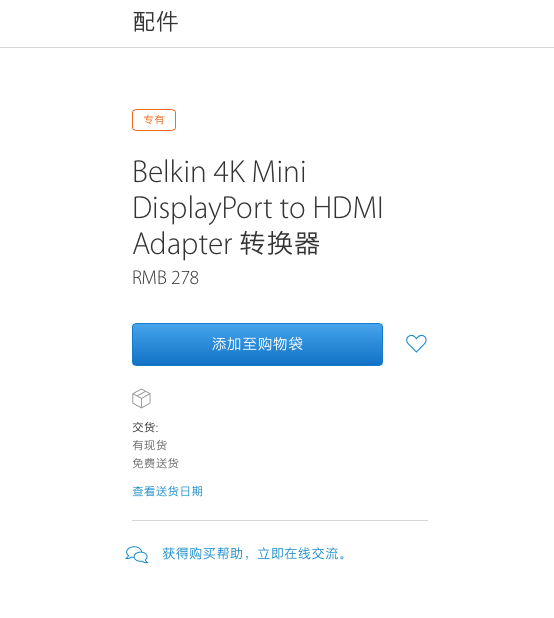
Task: Click the divider line above the chat help
Action: click(x=280, y=520)
